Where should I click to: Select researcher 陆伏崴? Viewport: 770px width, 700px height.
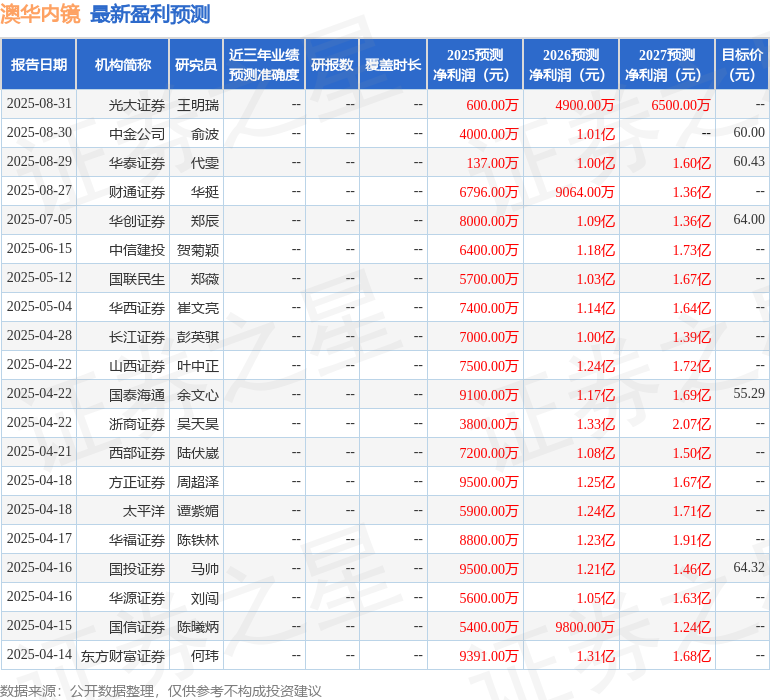tap(198, 453)
